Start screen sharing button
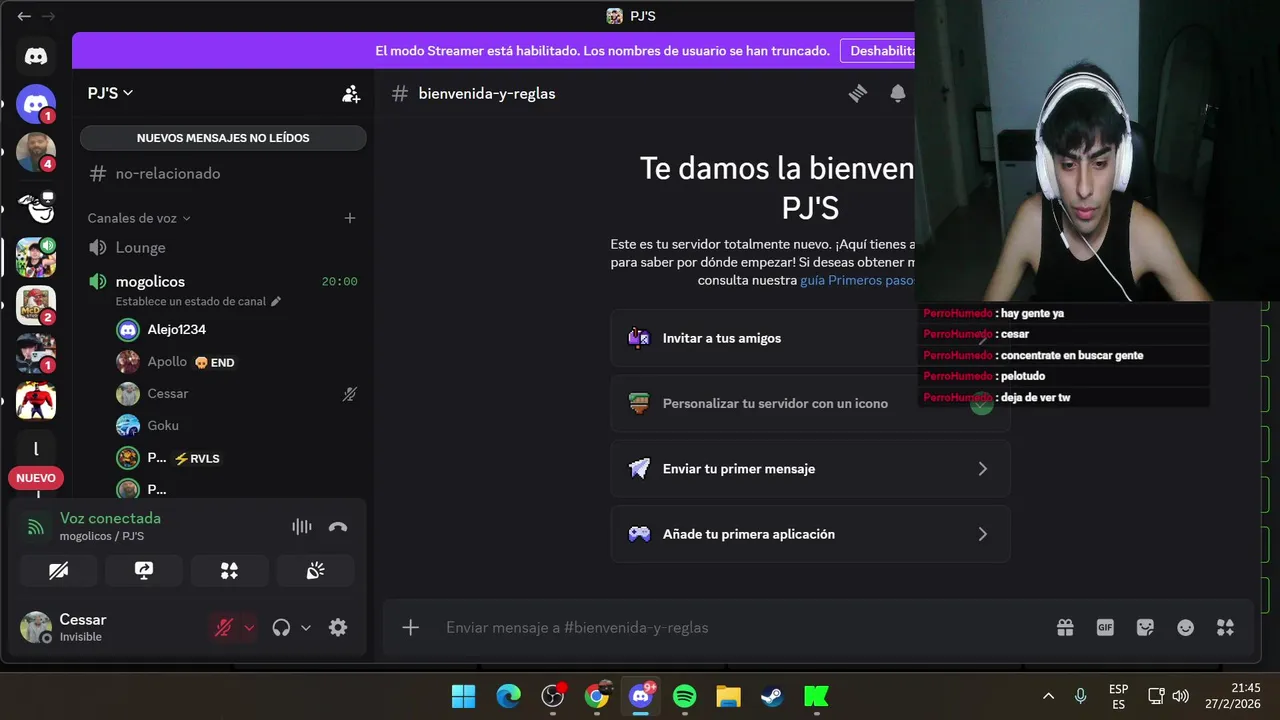Viewport: 1280px width, 720px height. tap(144, 570)
